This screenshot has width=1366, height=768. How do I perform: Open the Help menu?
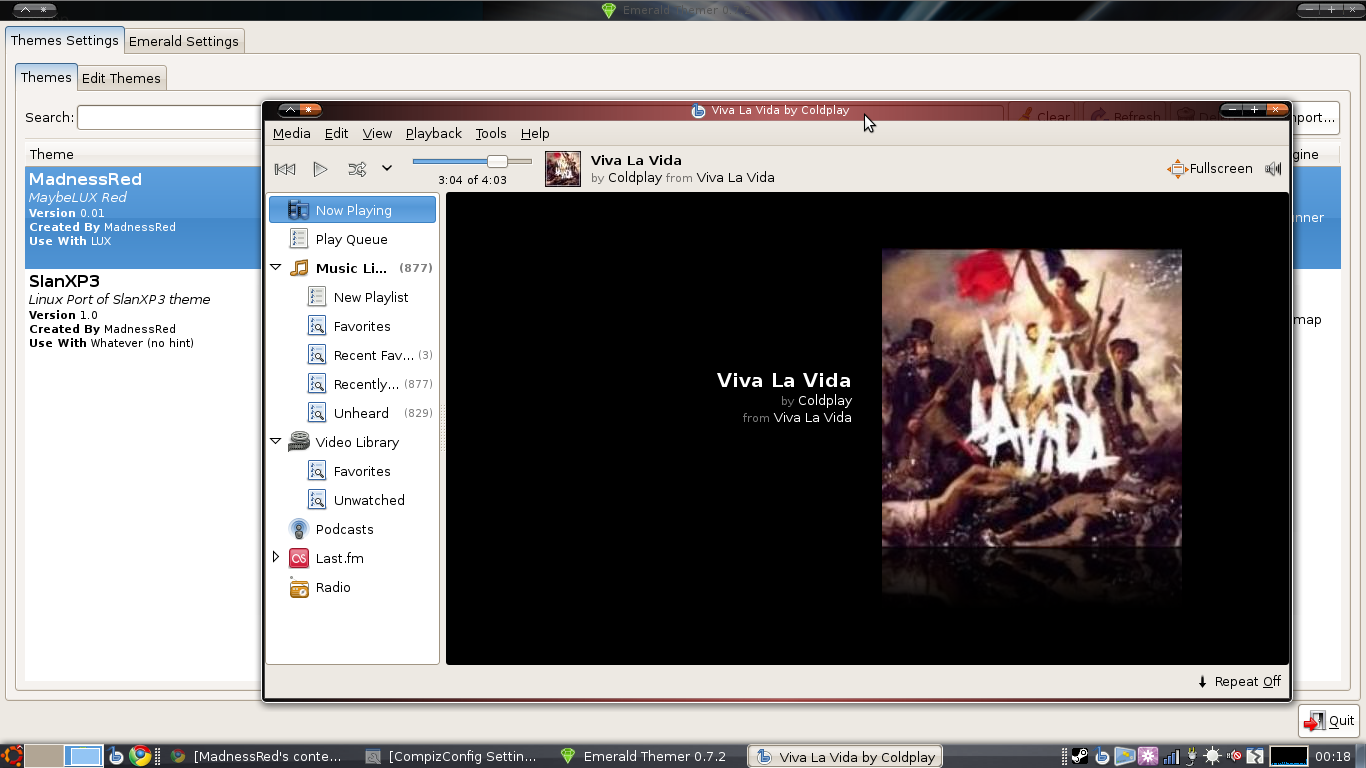pyautogui.click(x=535, y=133)
